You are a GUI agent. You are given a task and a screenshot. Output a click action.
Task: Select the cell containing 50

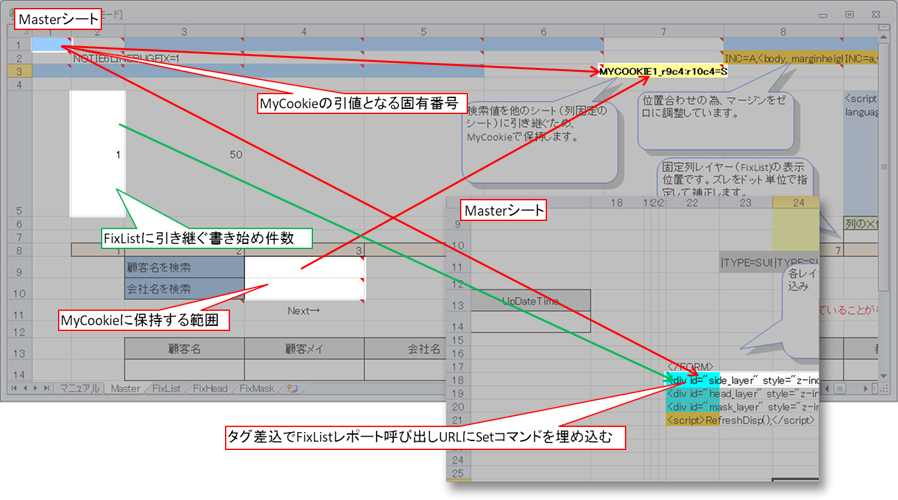click(x=184, y=154)
